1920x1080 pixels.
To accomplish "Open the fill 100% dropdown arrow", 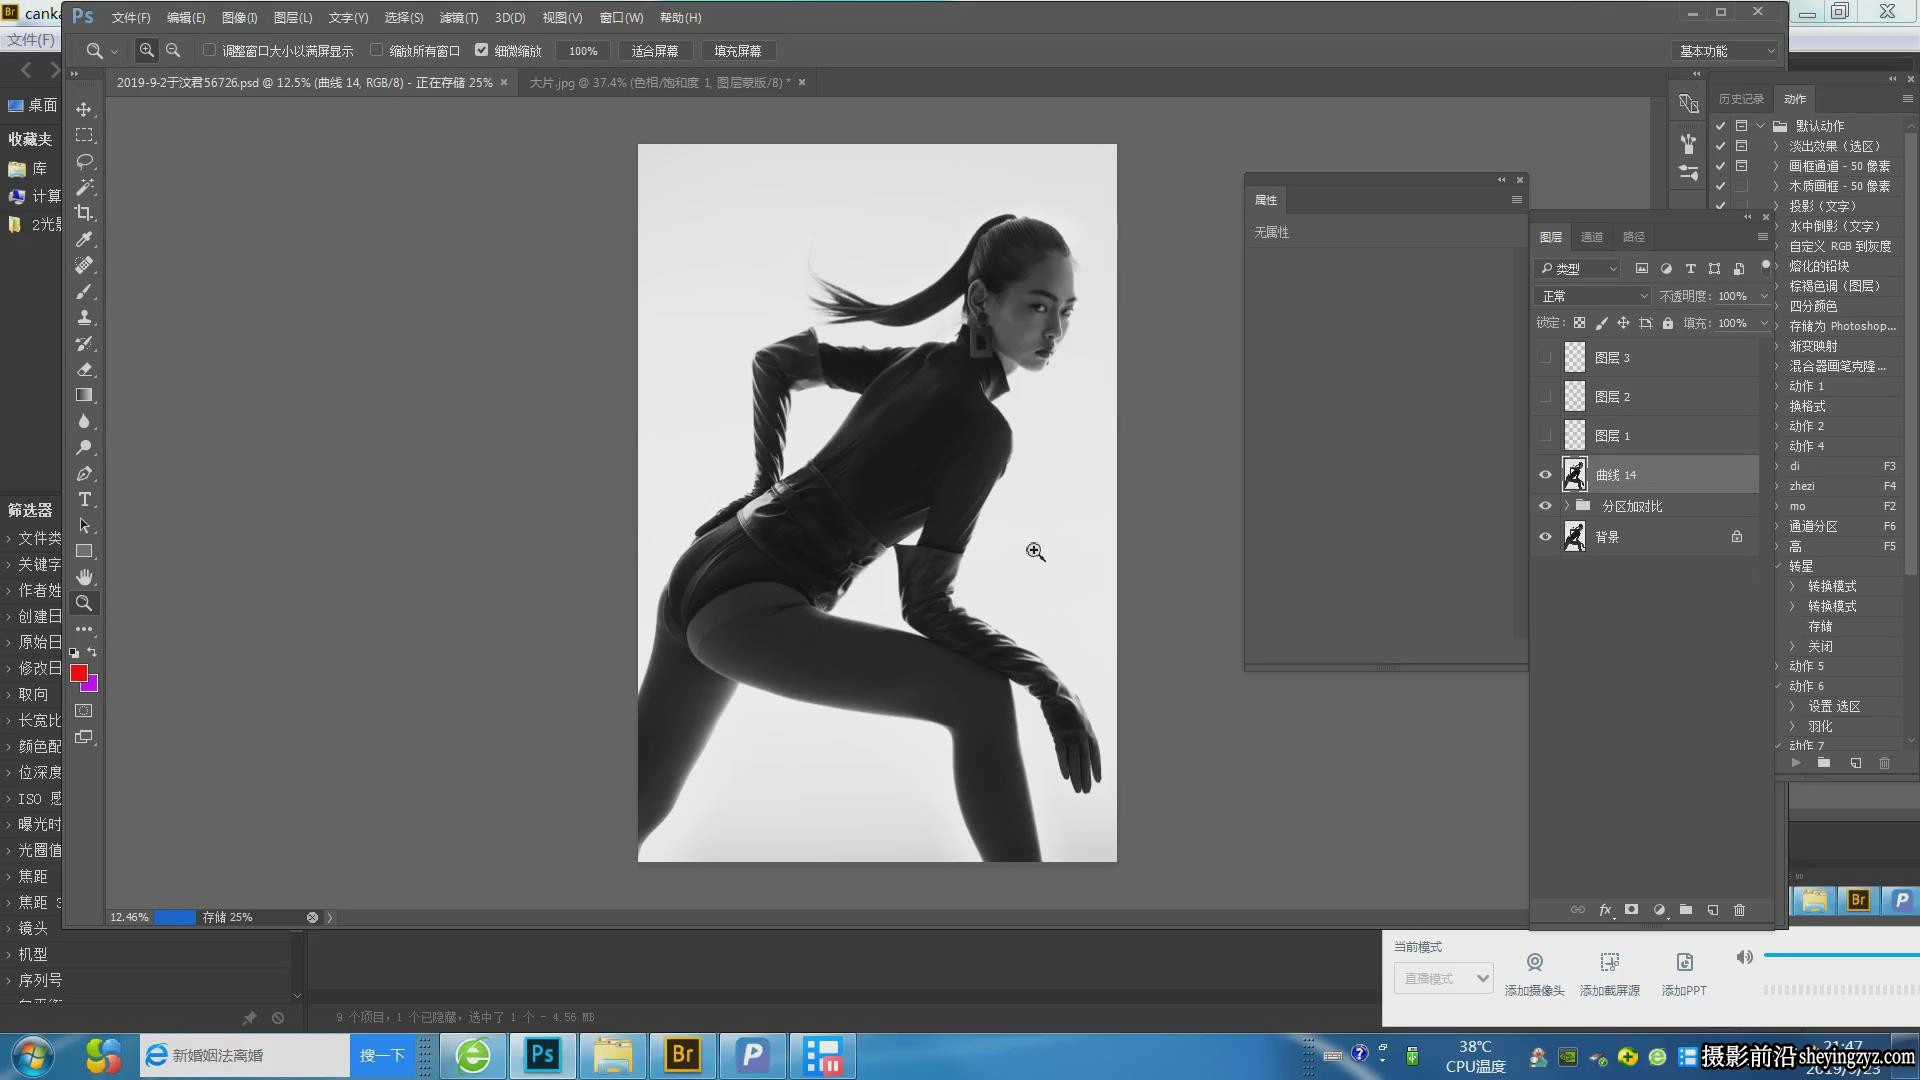I will click(1764, 323).
